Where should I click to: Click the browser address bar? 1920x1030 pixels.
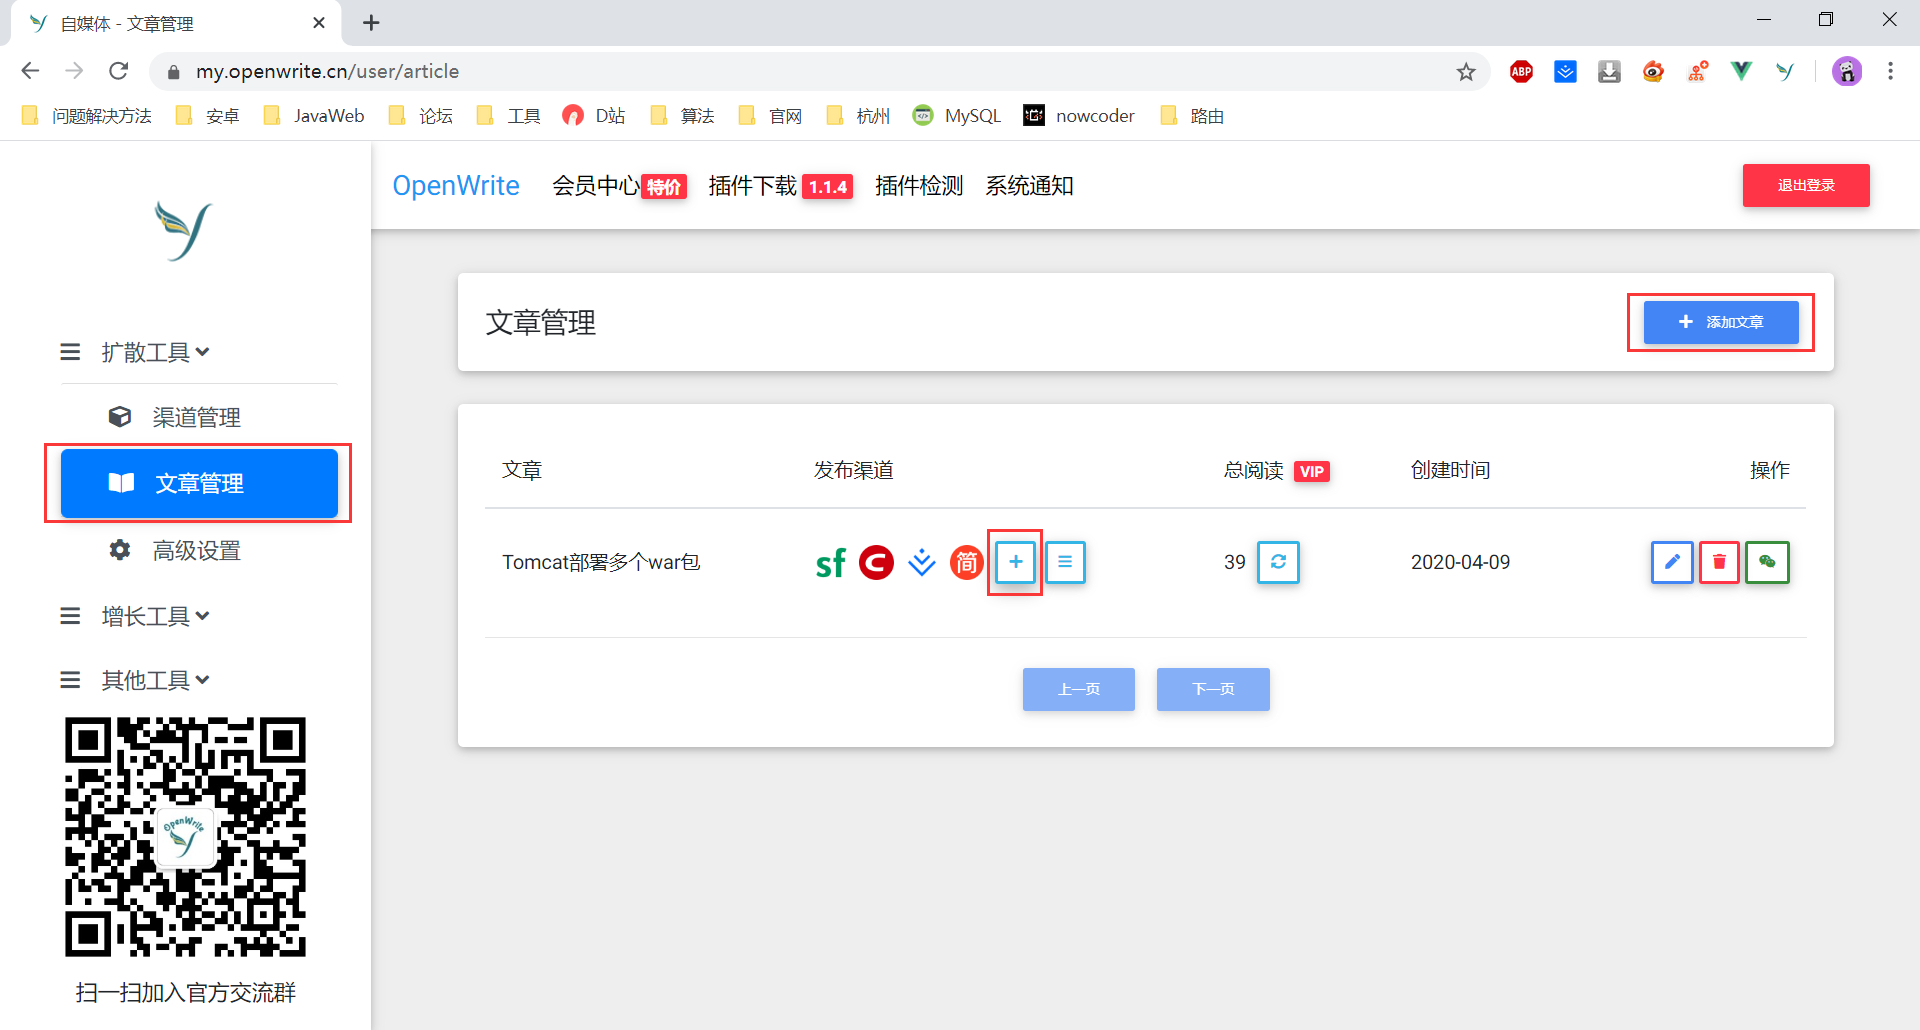pyautogui.click(x=700, y=71)
